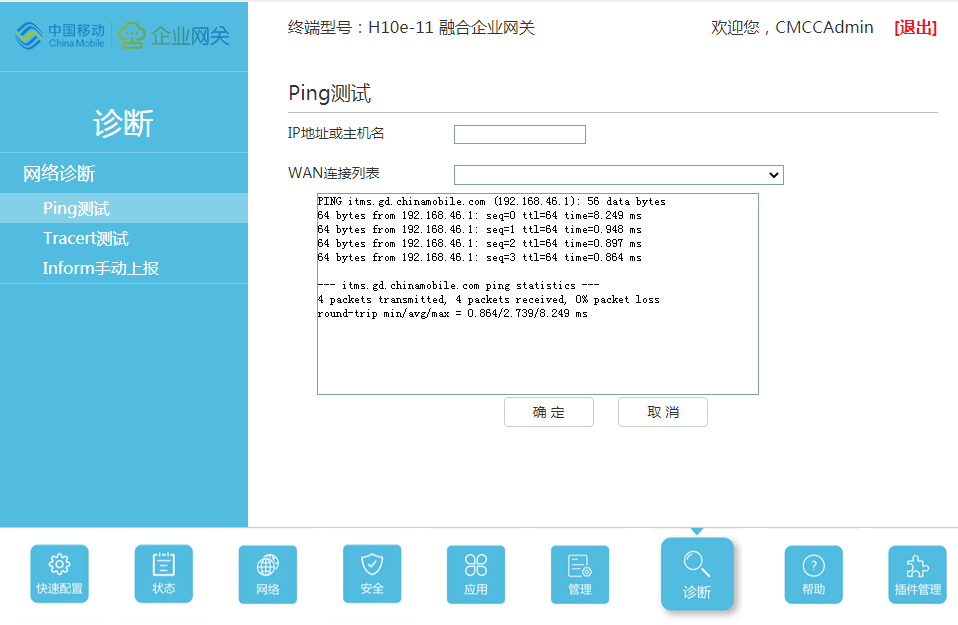Open Inform手动上报 page

[x=100, y=268]
